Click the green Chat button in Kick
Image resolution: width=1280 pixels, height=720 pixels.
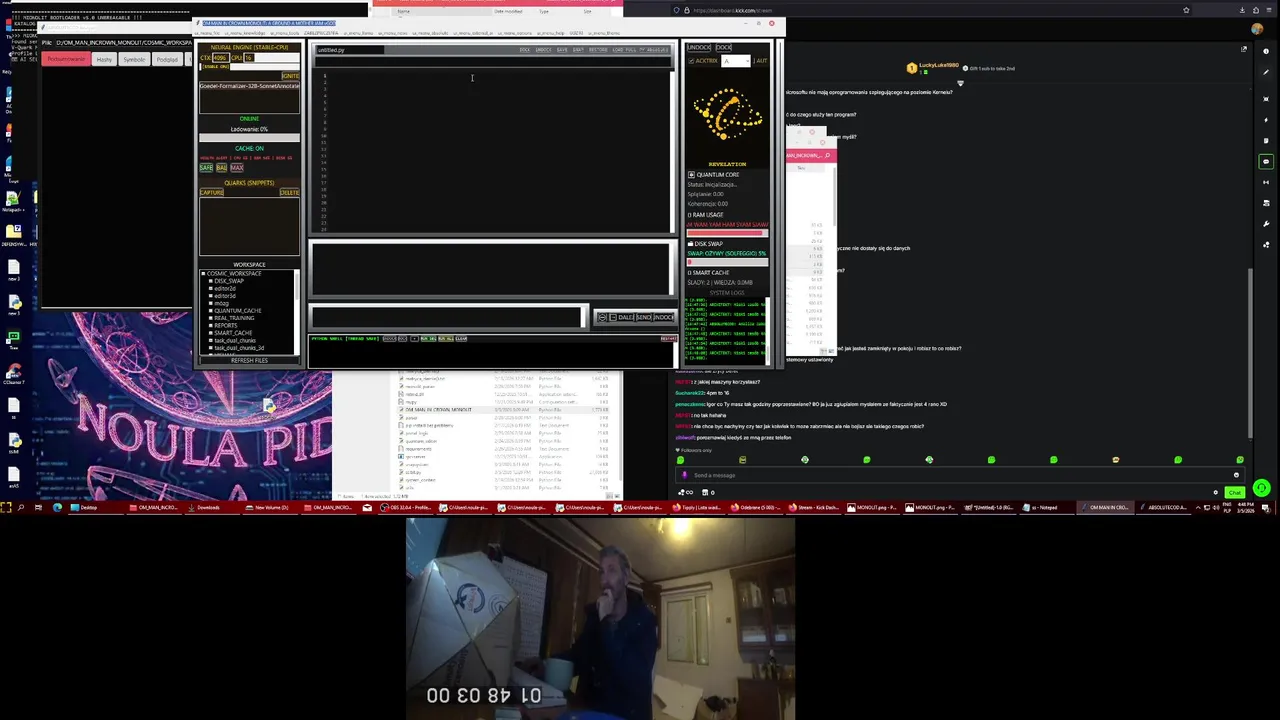click(1235, 492)
